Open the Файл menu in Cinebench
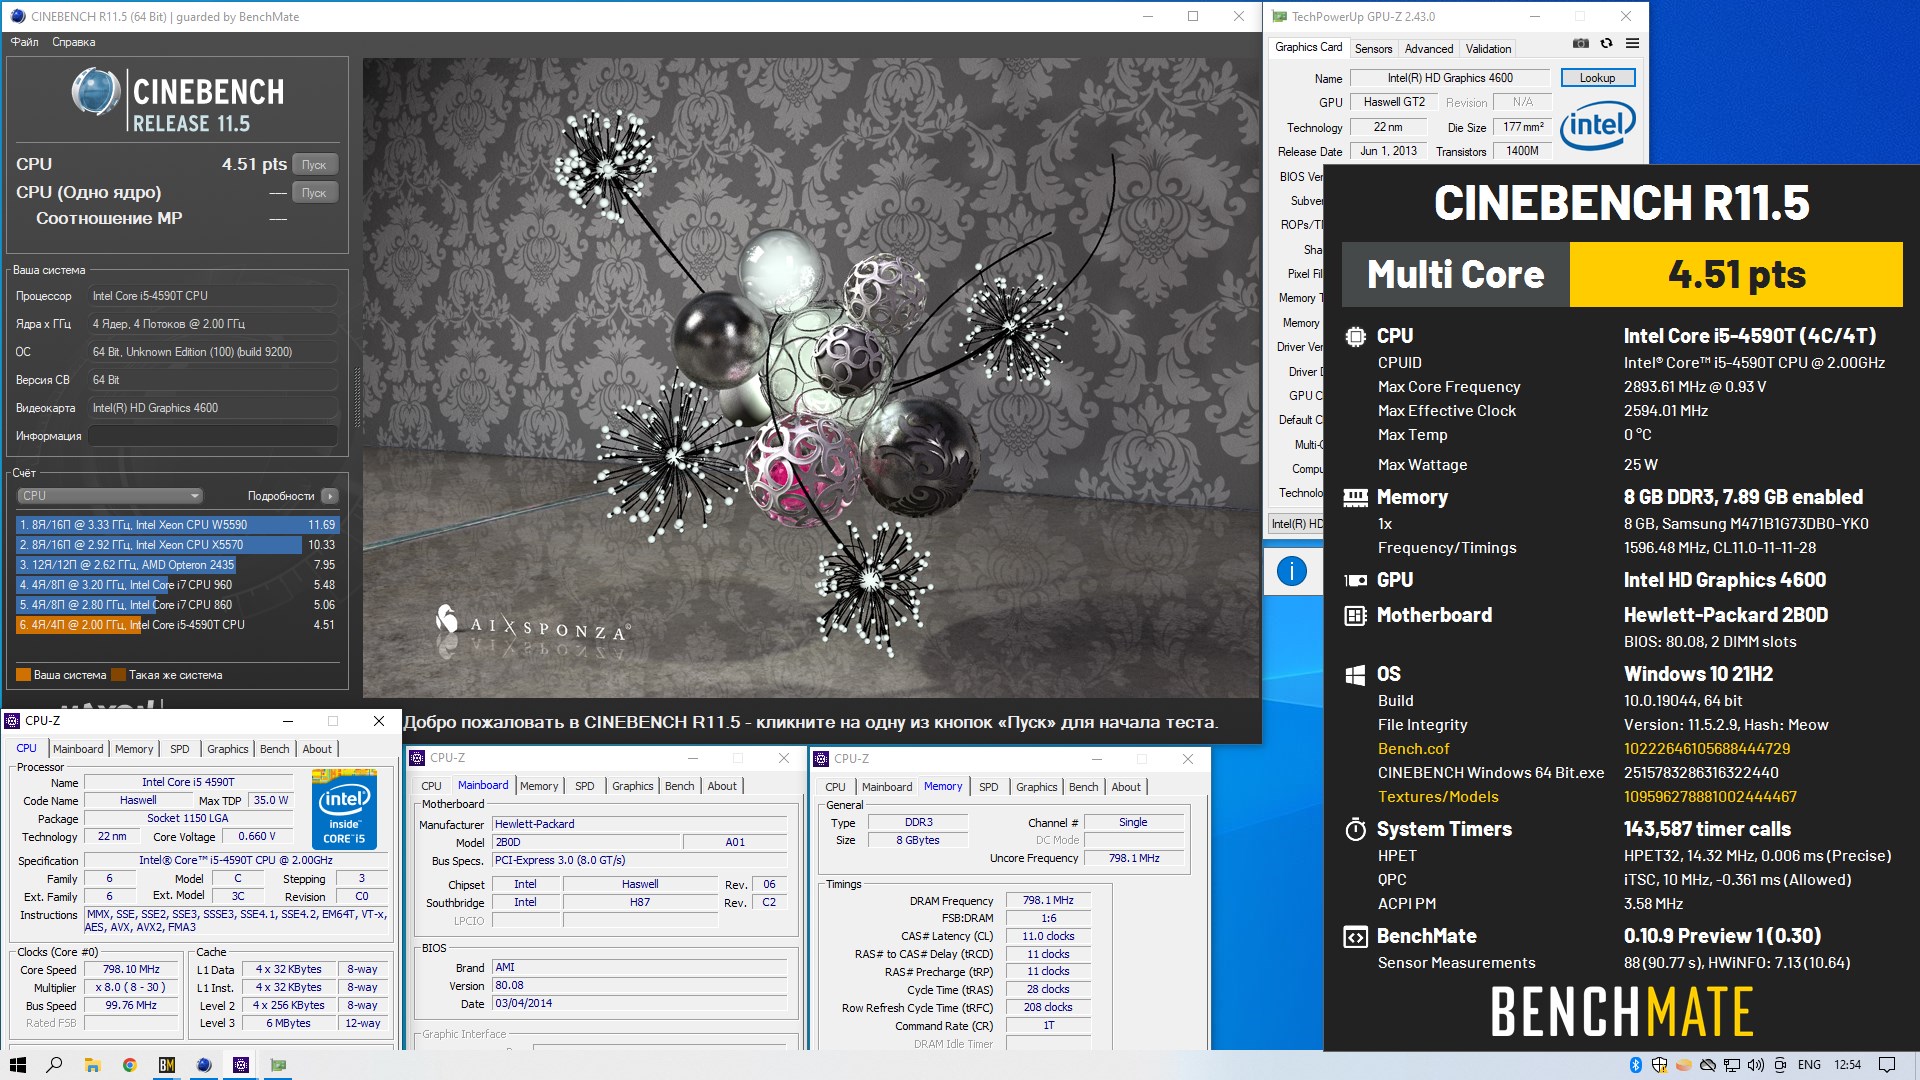The width and height of the screenshot is (1920, 1080). pos(25,42)
